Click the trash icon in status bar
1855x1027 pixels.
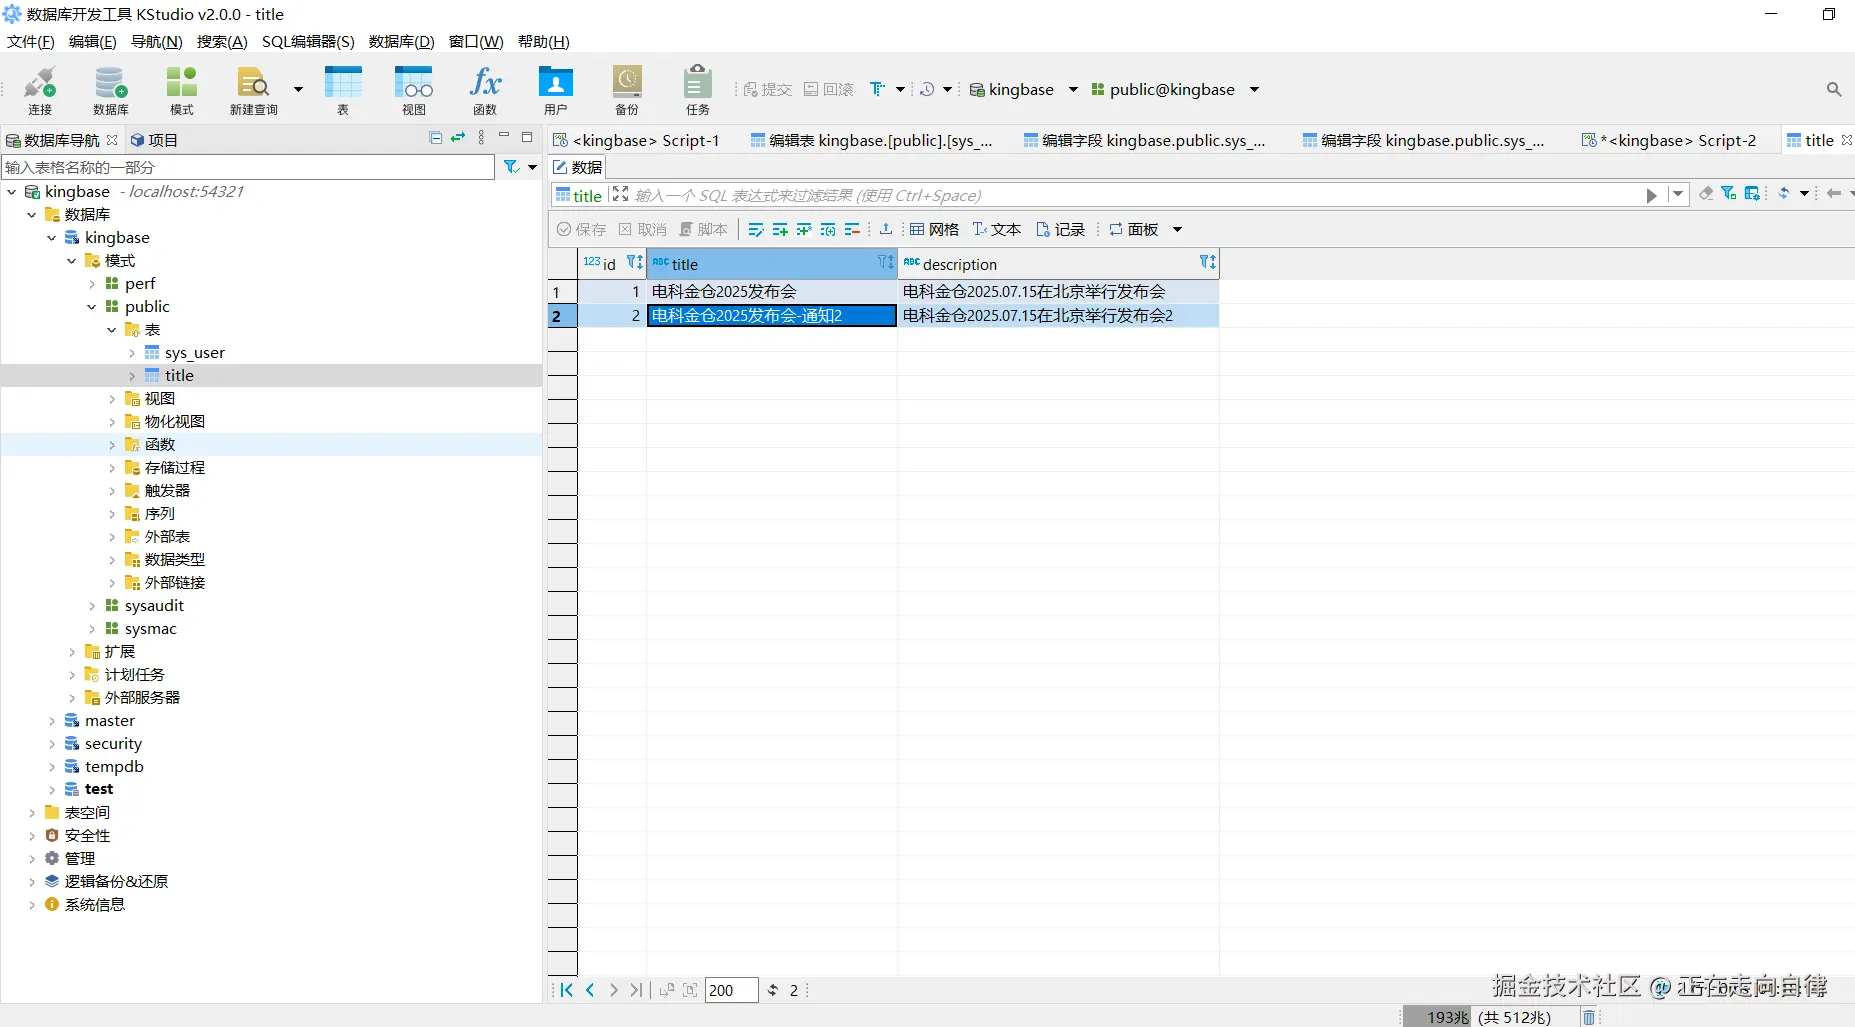click(1588, 1017)
